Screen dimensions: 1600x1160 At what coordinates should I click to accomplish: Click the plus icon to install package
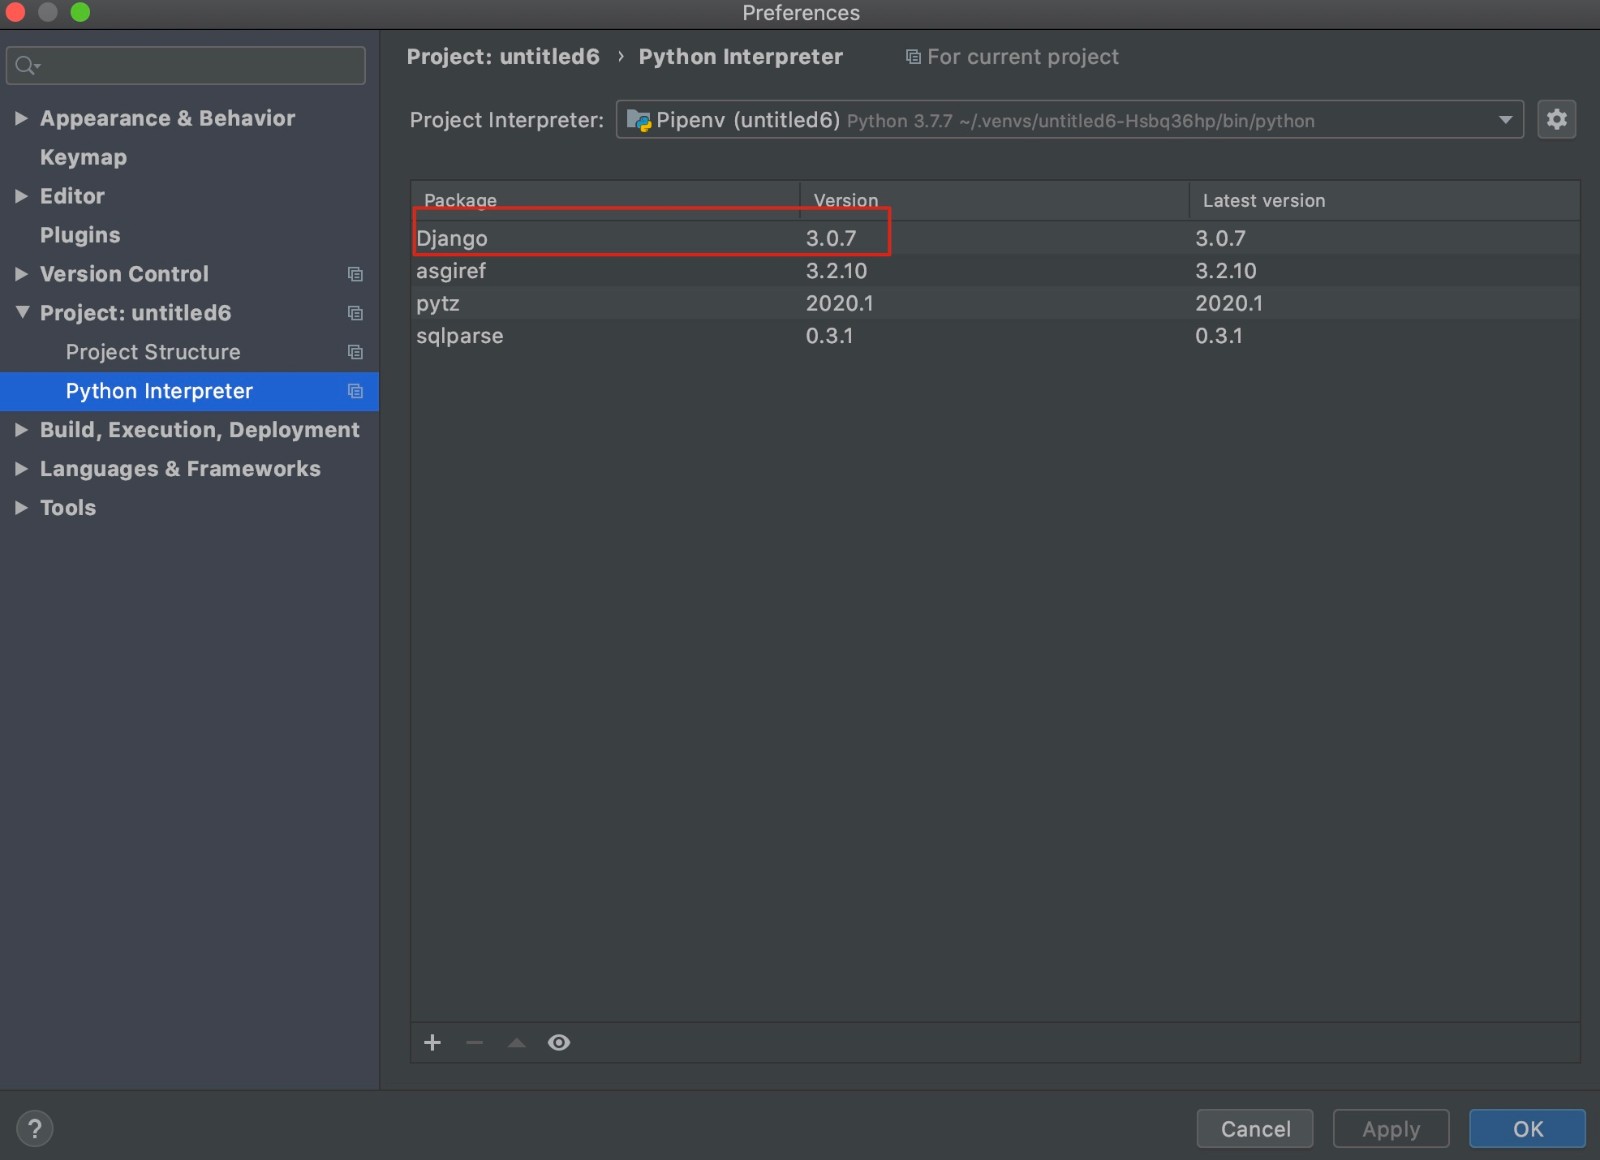(x=432, y=1043)
